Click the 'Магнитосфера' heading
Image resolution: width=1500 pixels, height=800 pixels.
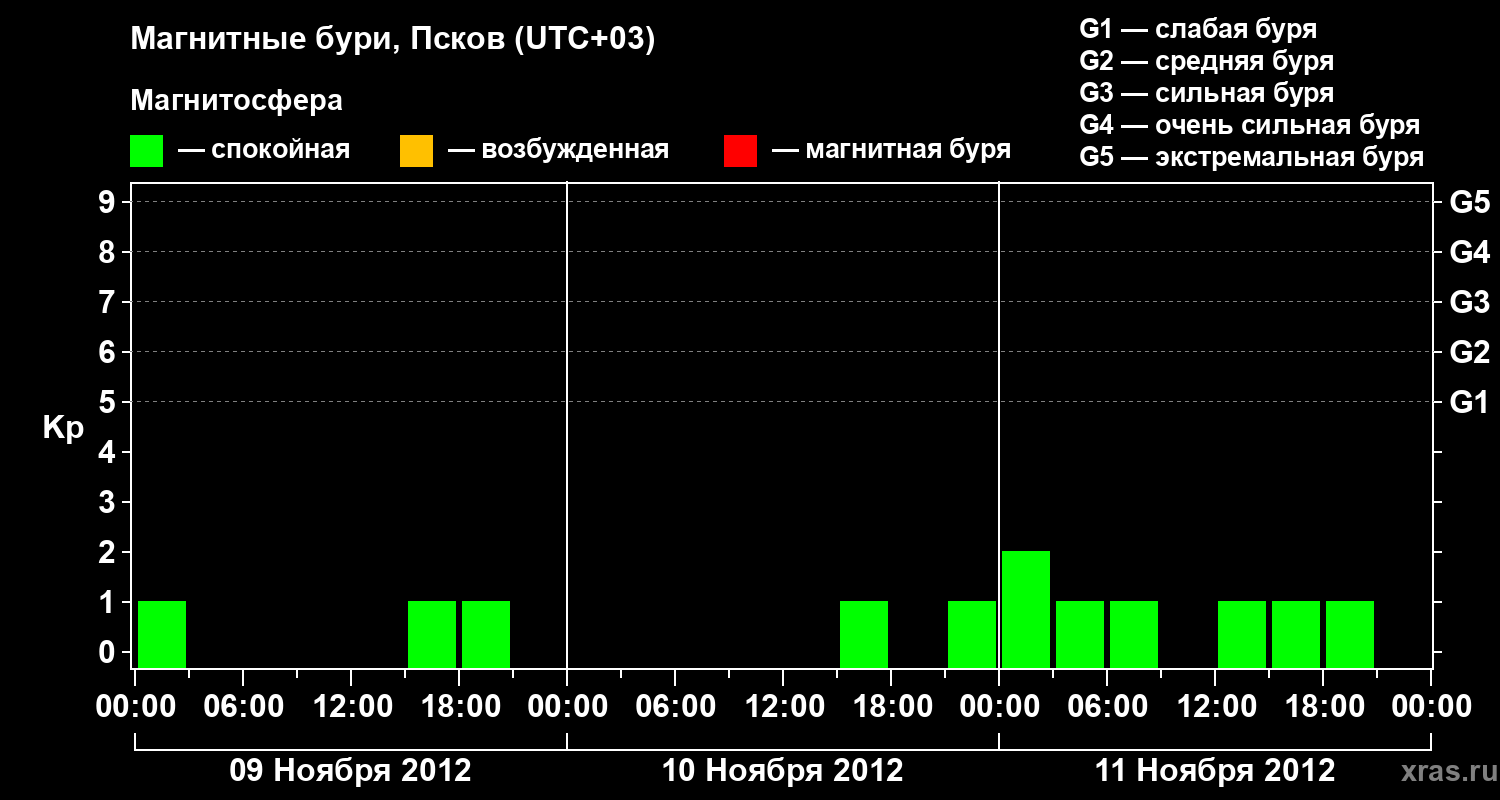(237, 102)
